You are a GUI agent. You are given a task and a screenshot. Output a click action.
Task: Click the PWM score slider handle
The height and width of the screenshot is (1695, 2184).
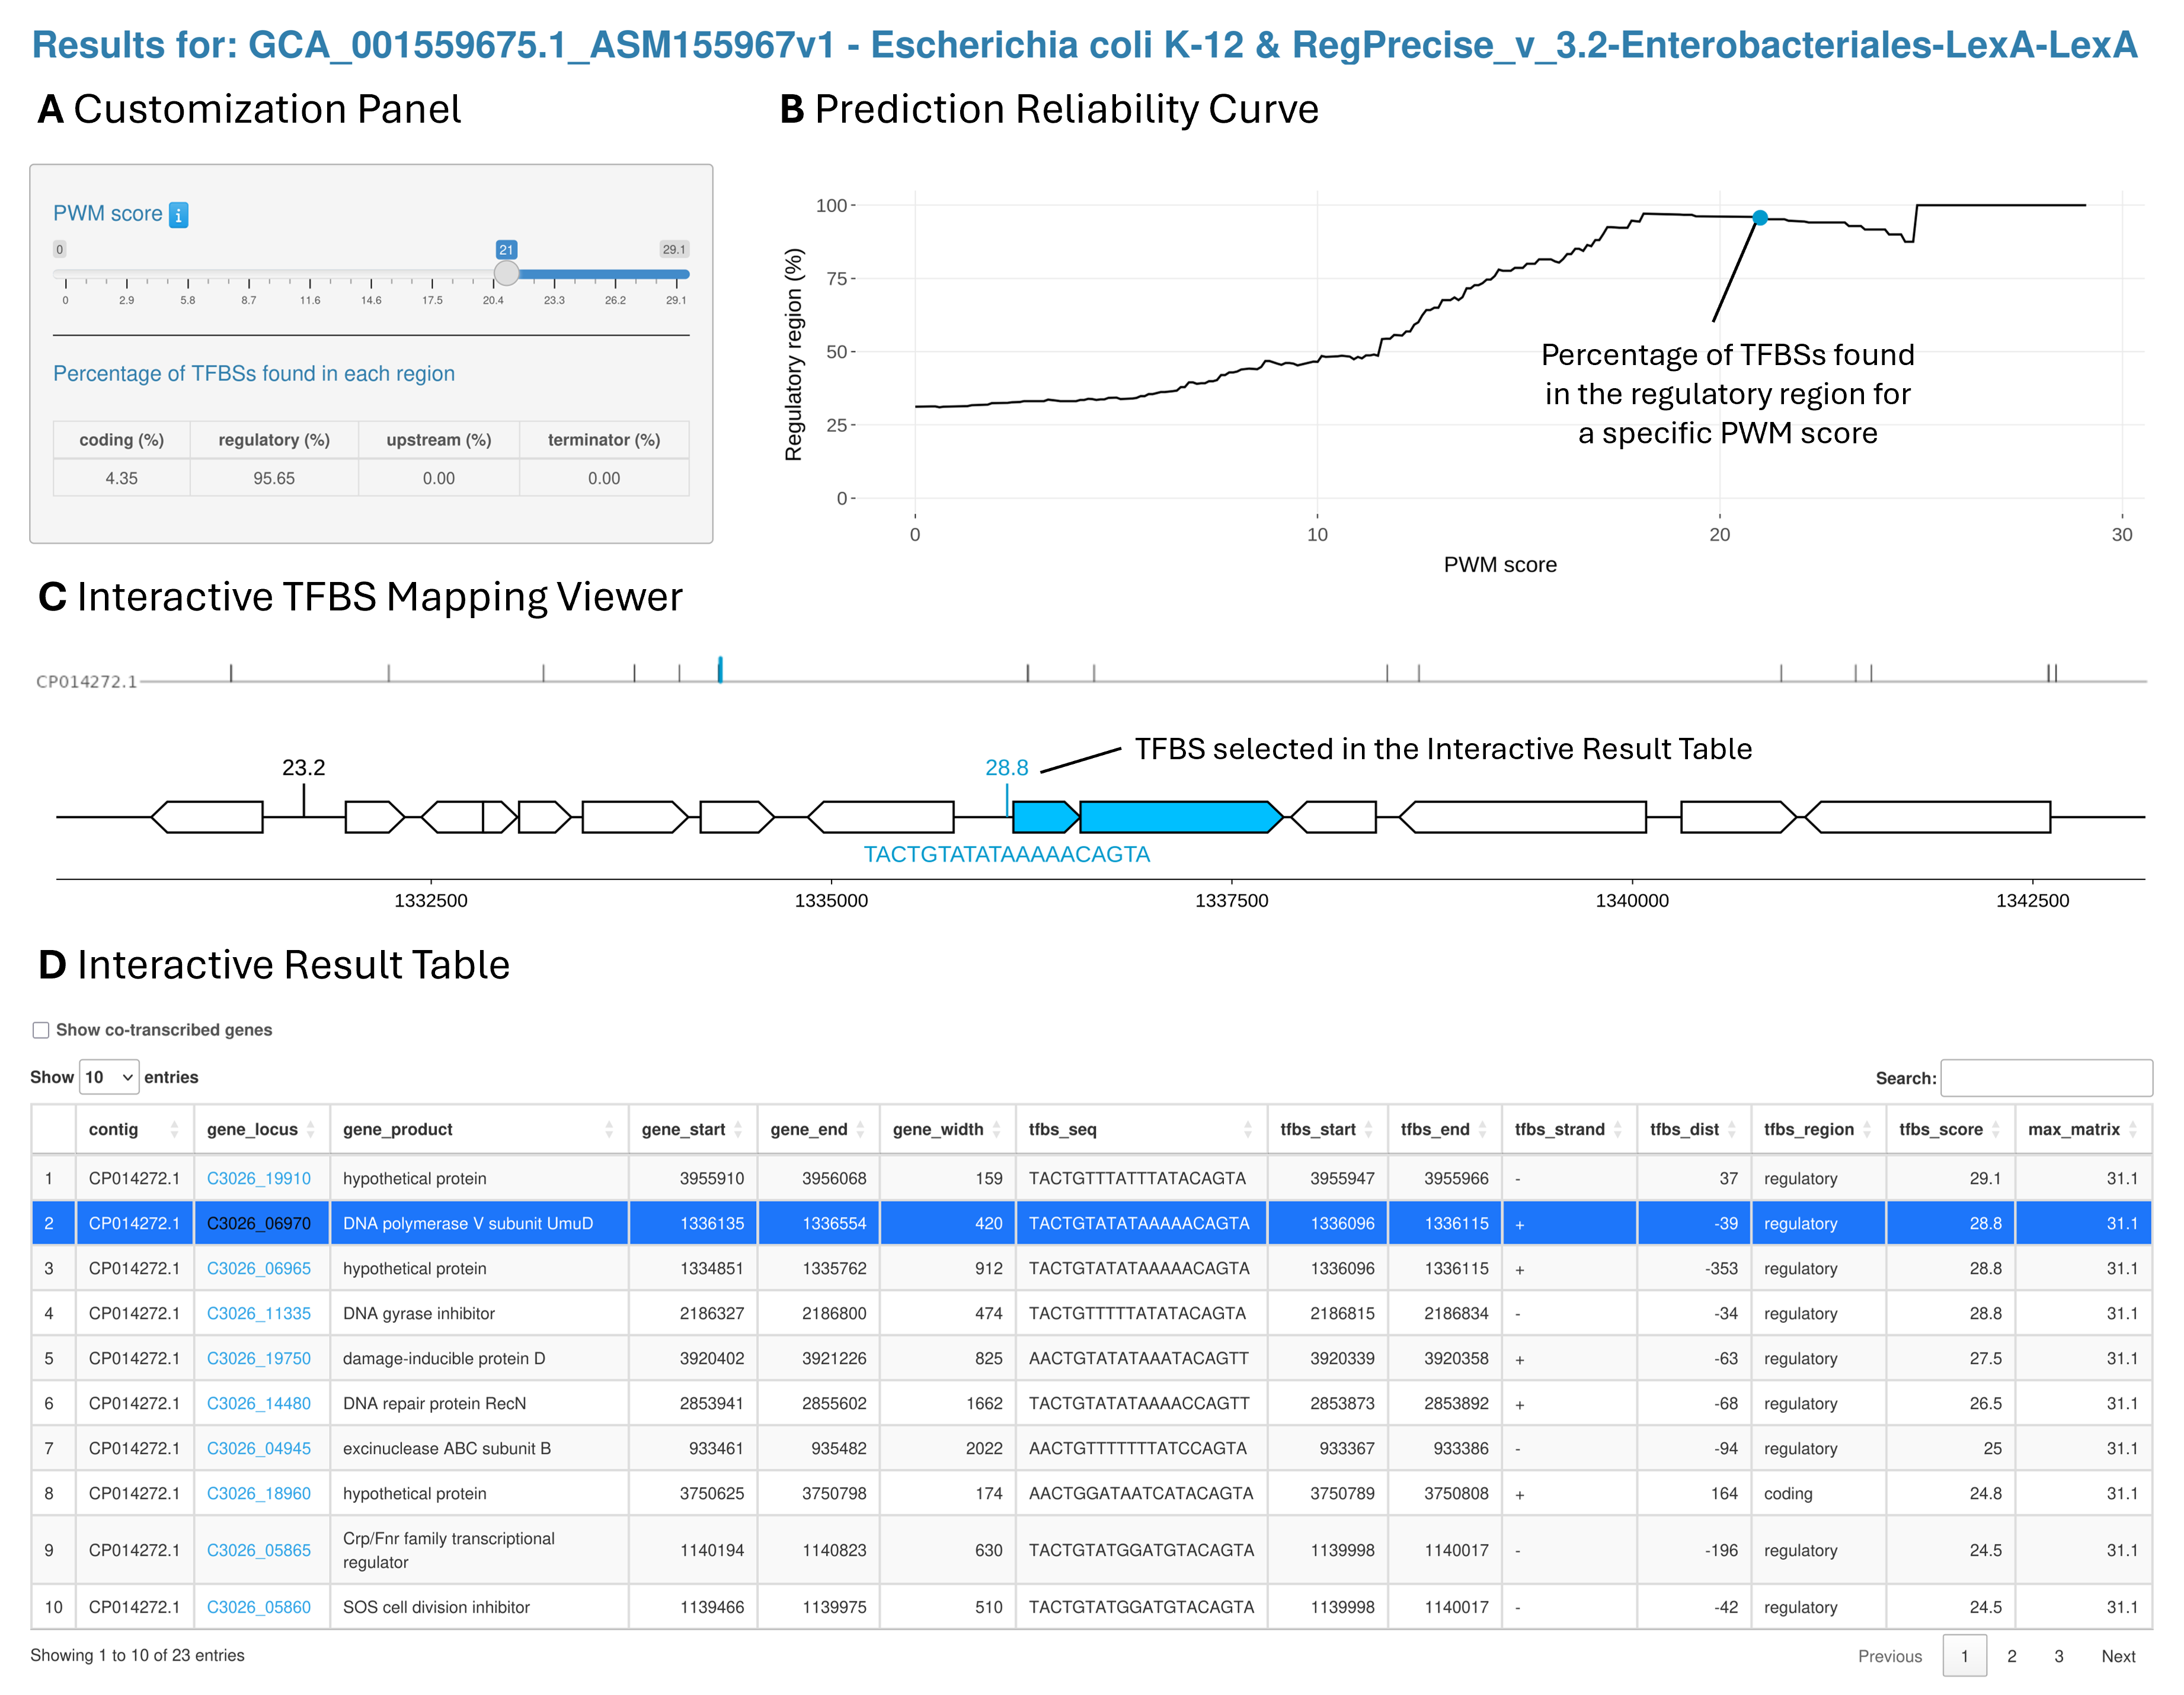click(x=507, y=273)
